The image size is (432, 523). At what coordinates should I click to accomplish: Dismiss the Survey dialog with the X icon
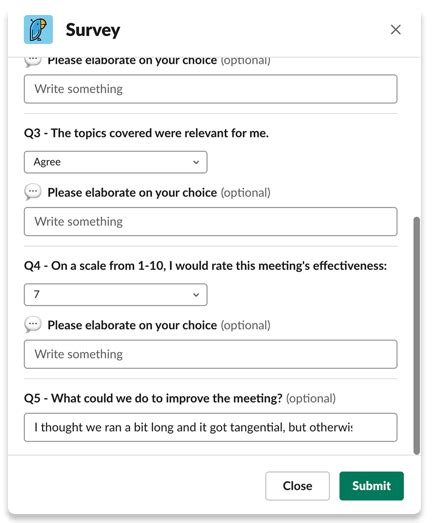[396, 29]
